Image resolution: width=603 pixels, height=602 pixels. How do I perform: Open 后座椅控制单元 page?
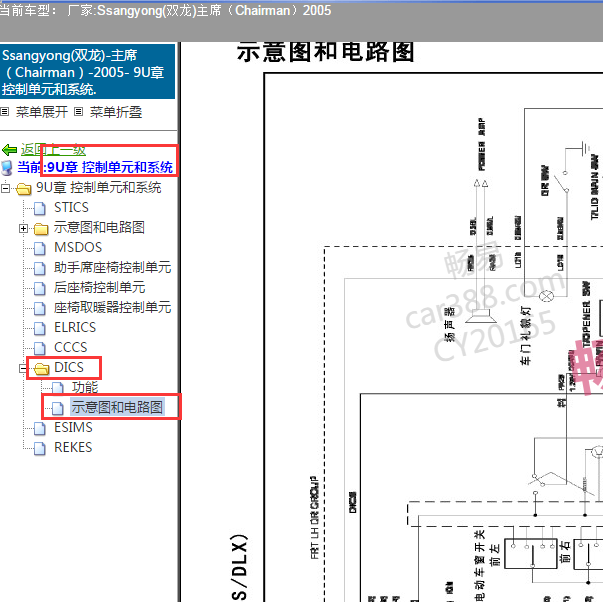[99, 287]
